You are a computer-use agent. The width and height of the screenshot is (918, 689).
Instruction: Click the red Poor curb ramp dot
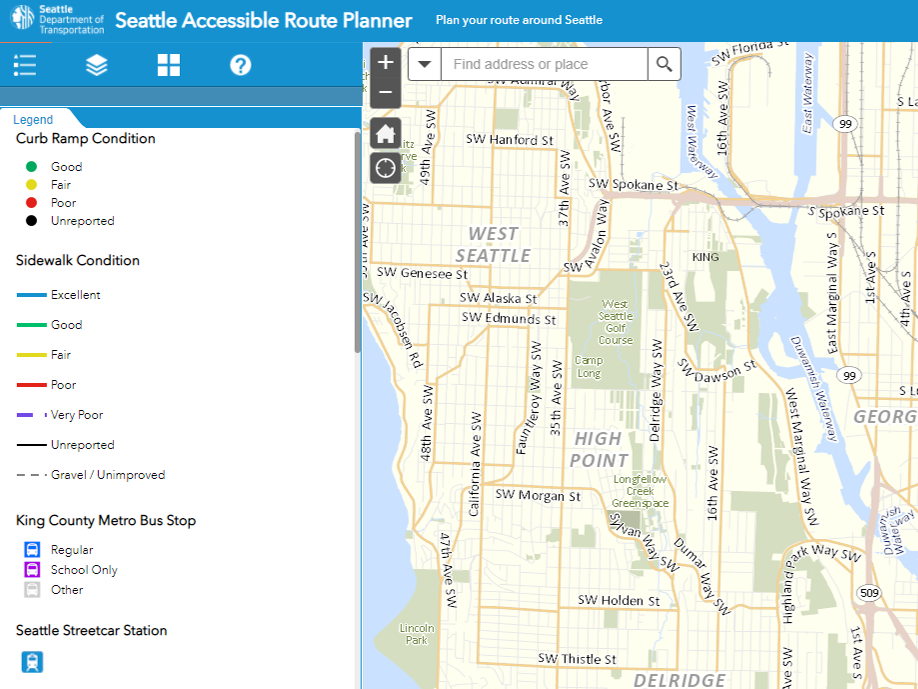32,203
